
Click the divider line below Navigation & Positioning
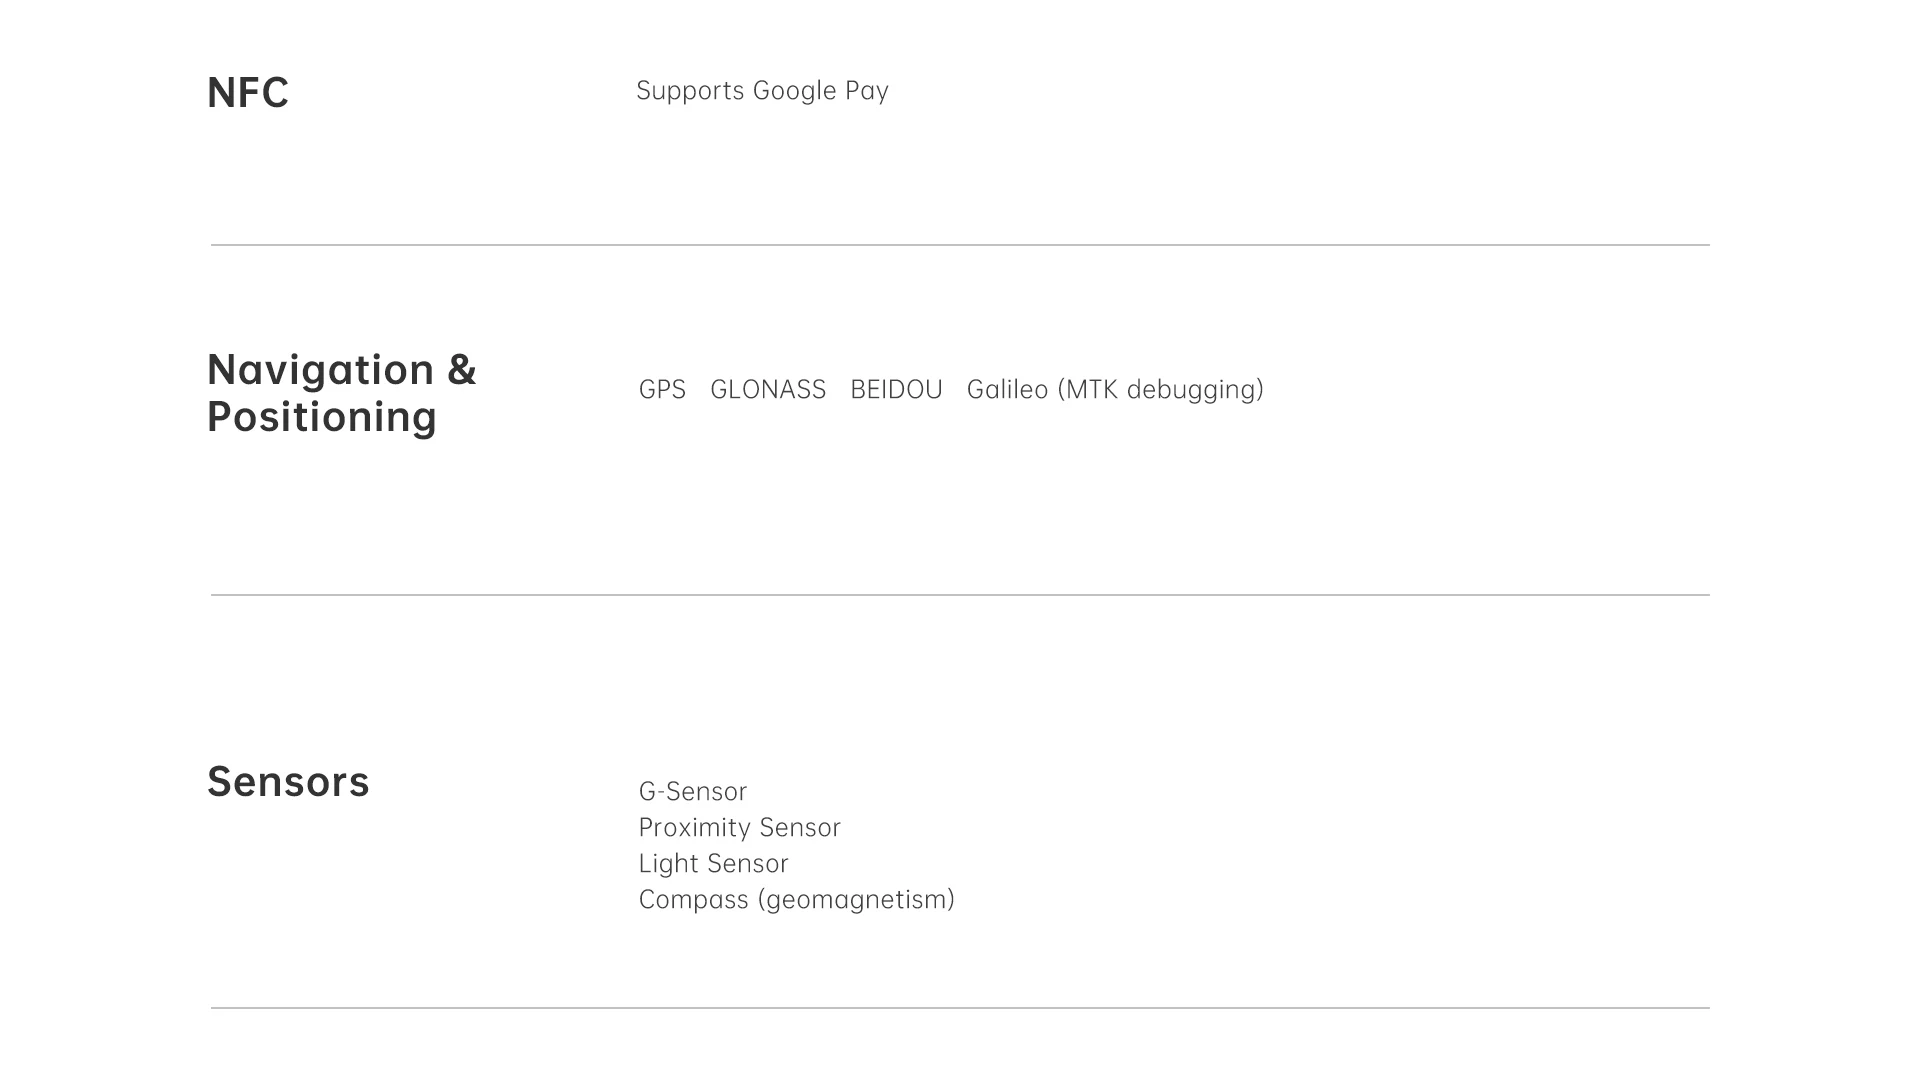[x=960, y=595]
